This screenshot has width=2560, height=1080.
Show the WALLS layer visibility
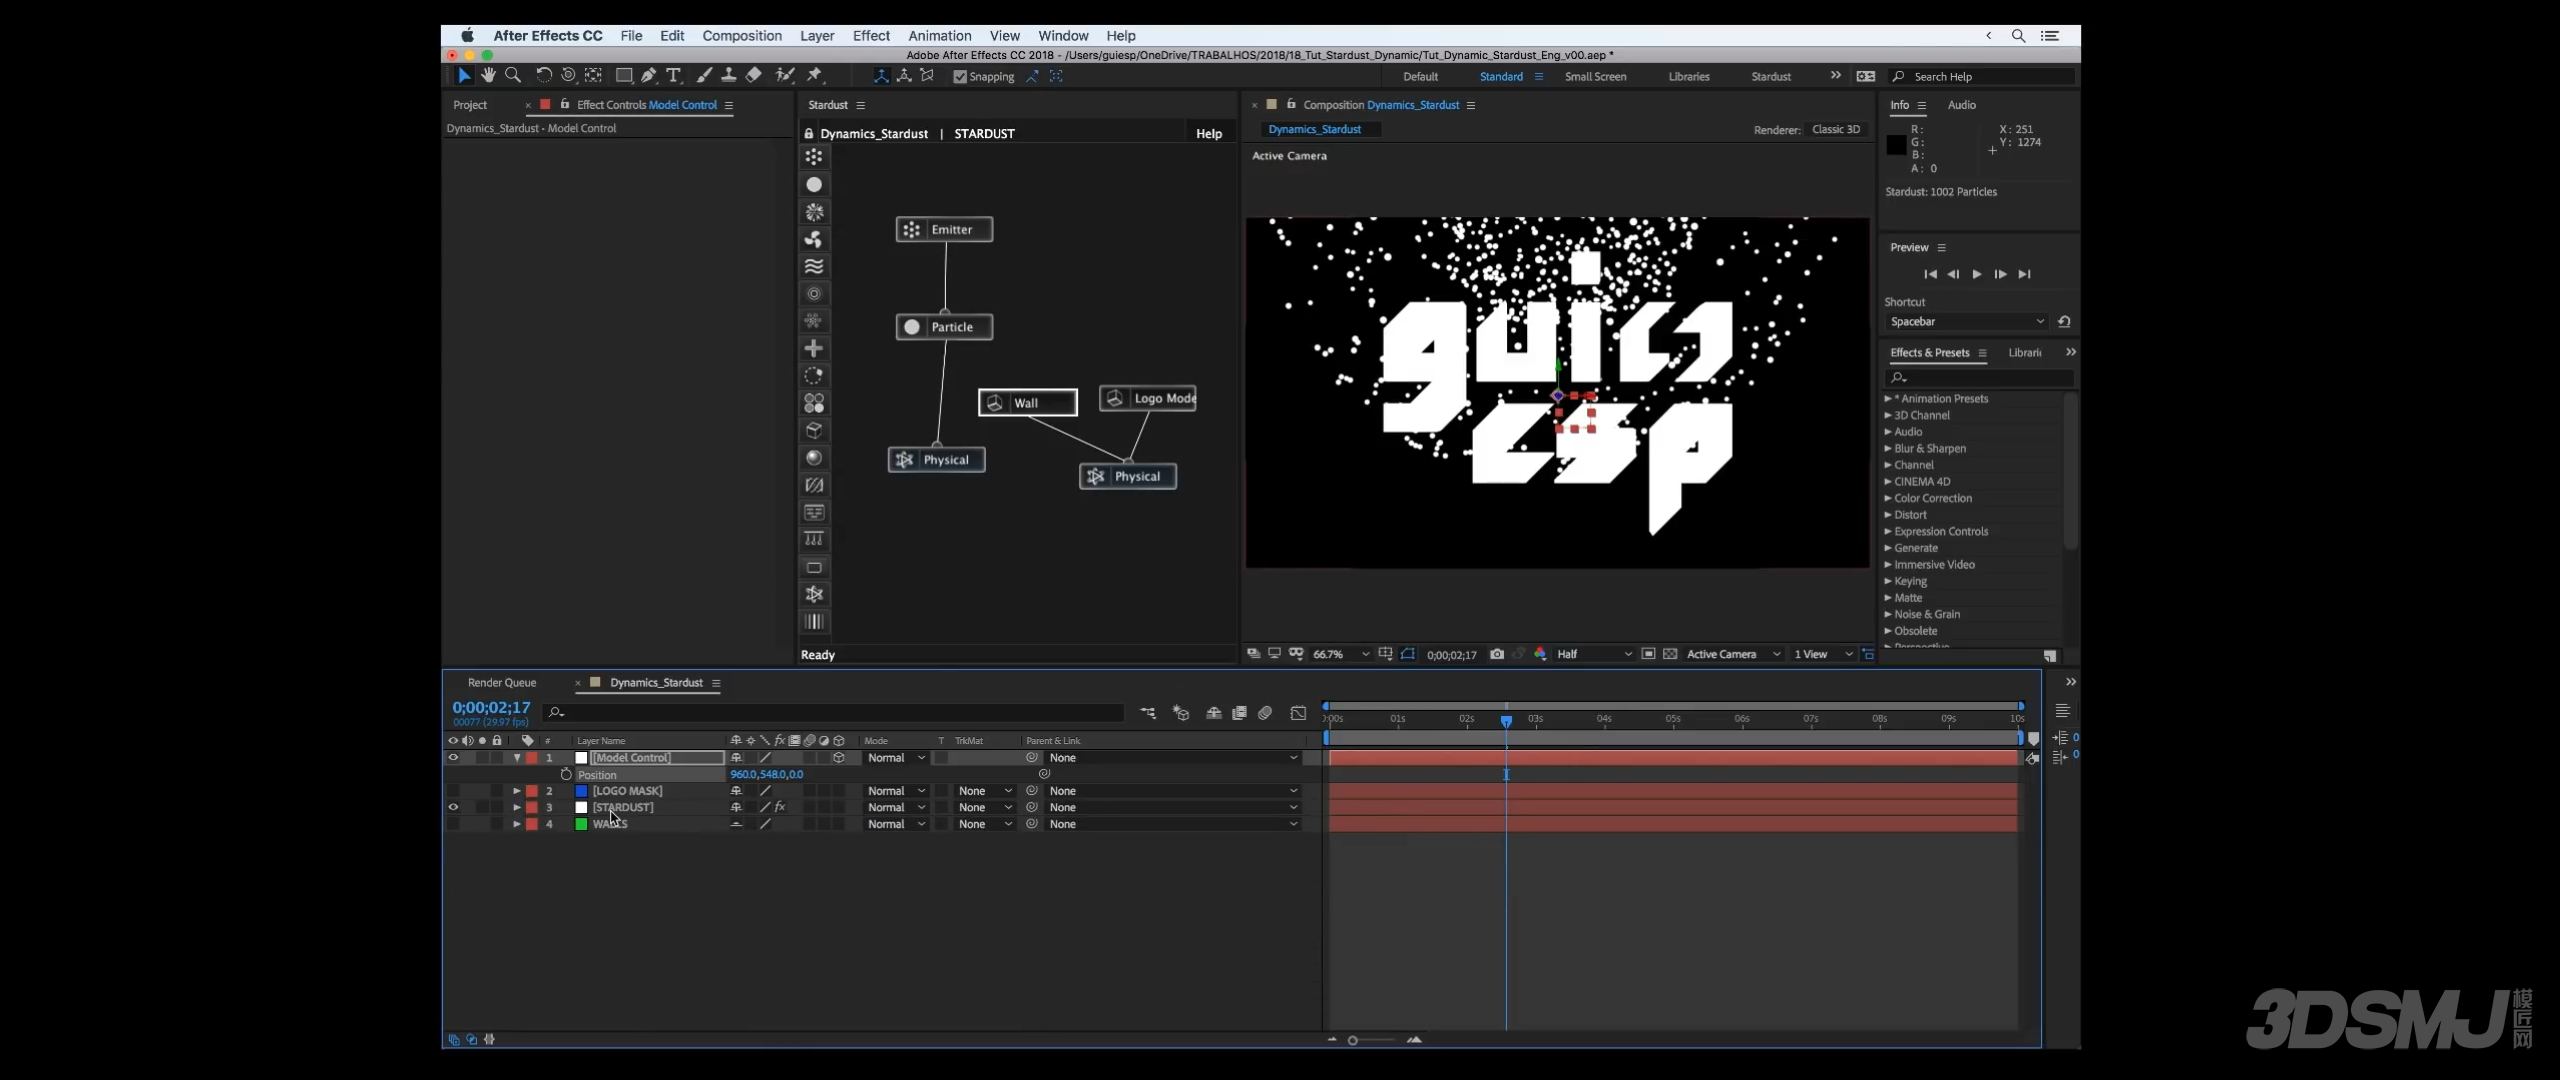click(x=453, y=824)
